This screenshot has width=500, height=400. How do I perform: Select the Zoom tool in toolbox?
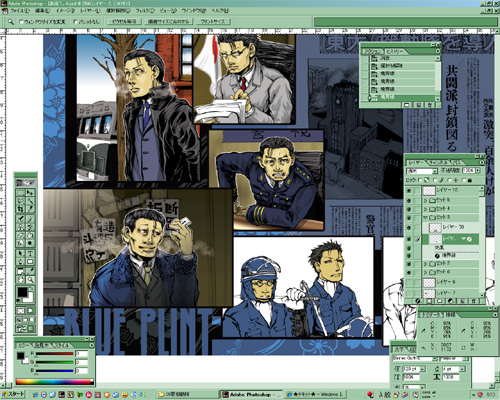point(30,280)
